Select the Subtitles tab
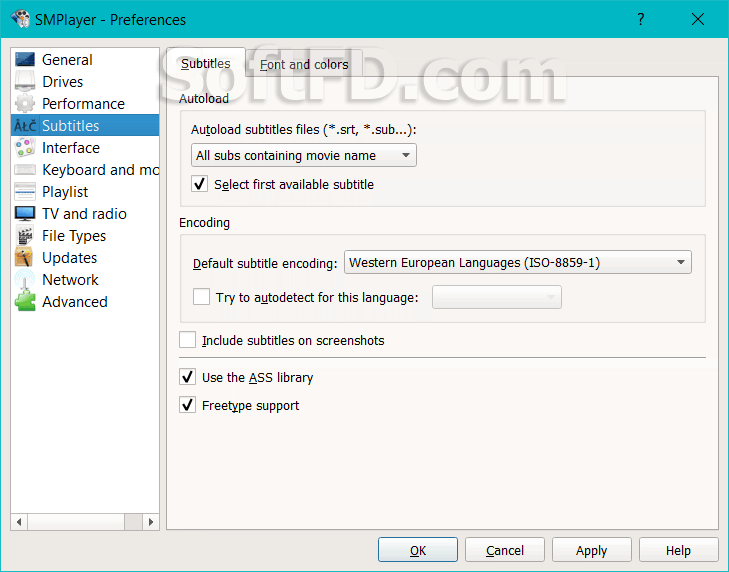 (205, 63)
